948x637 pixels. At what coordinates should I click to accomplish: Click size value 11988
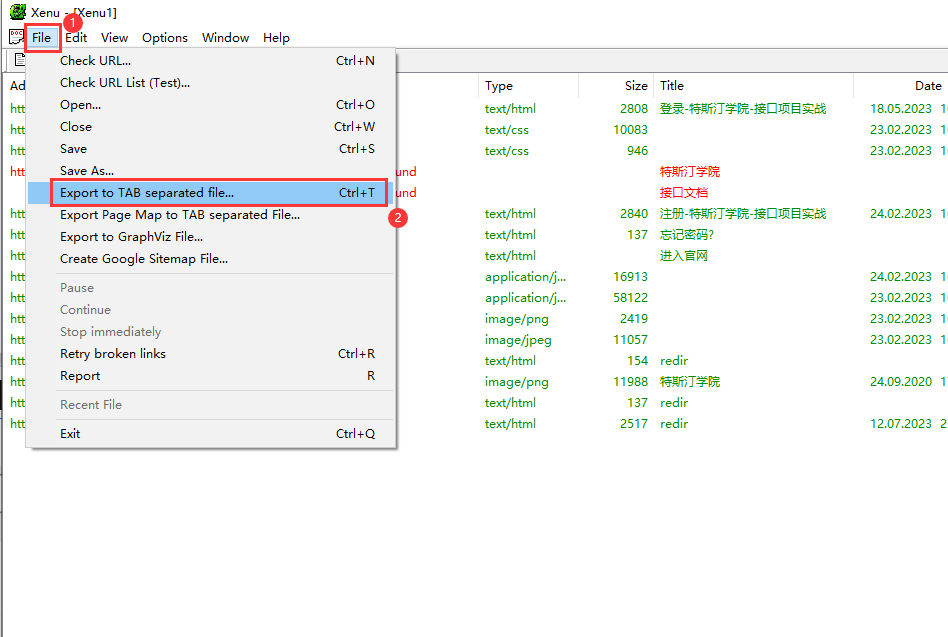[x=630, y=382]
